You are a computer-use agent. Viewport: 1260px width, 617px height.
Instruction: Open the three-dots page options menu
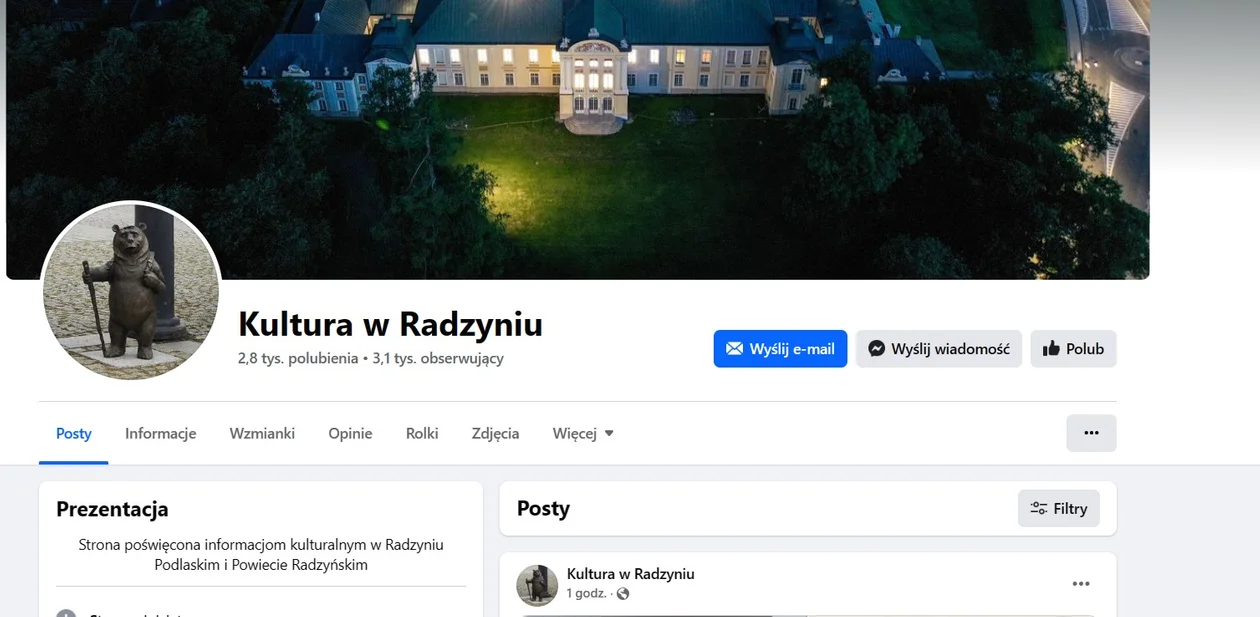[1091, 433]
